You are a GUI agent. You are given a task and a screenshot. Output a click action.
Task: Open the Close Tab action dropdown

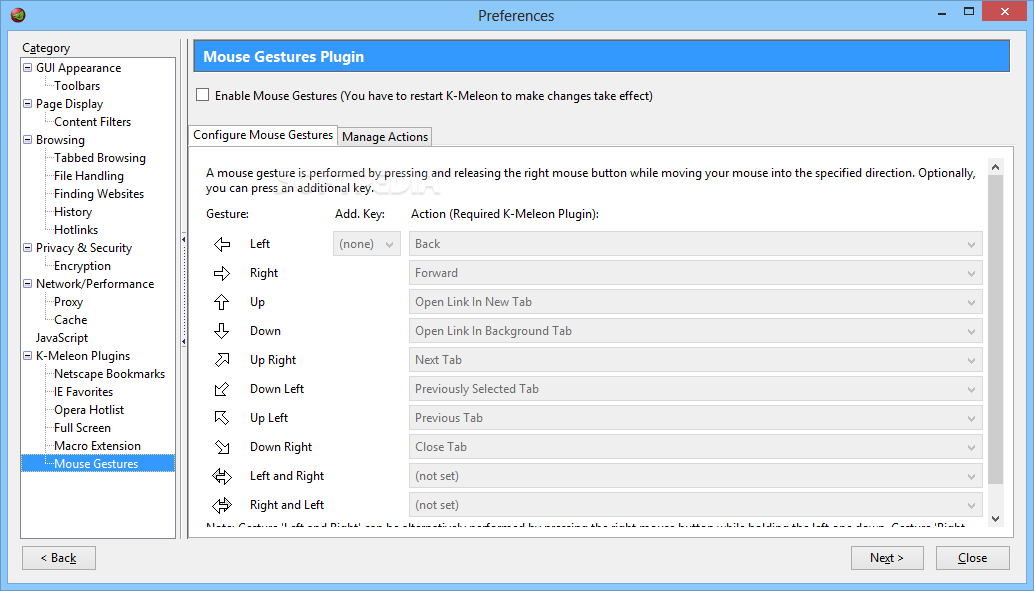[x=696, y=447]
